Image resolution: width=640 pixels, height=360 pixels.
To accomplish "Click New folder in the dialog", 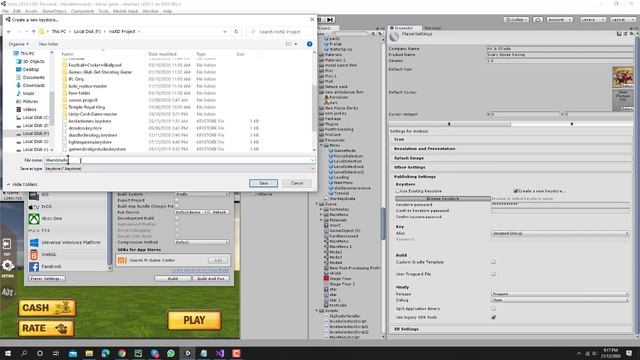I will (x=48, y=44).
